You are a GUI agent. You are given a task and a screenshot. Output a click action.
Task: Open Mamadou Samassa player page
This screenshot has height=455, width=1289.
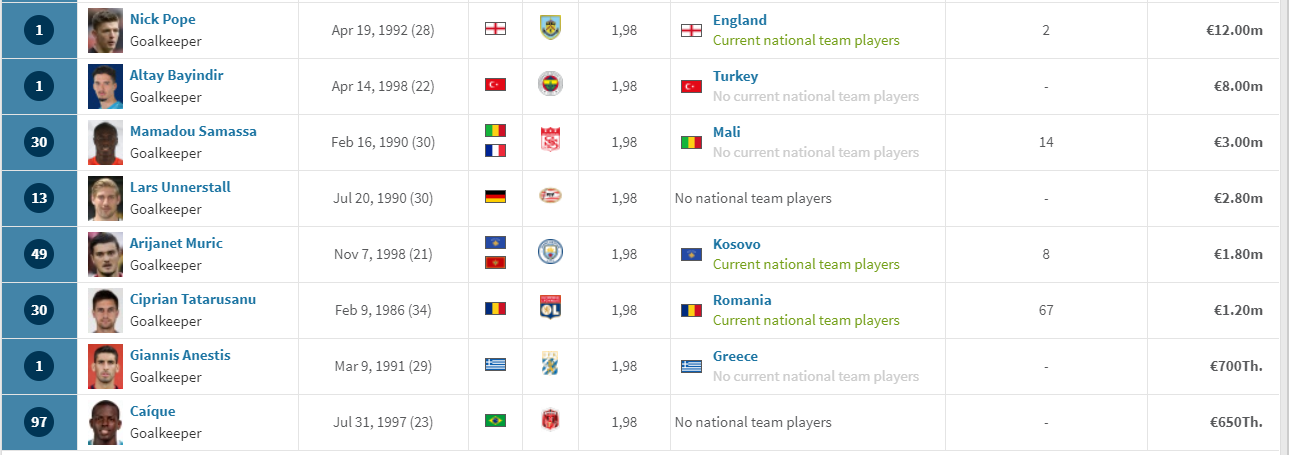(193, 131)
